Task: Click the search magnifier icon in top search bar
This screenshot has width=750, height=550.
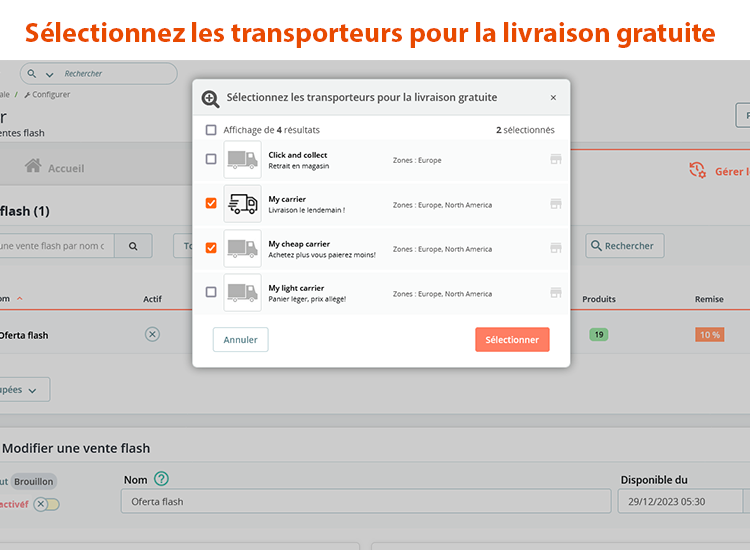Action: (x=32, y=74)
